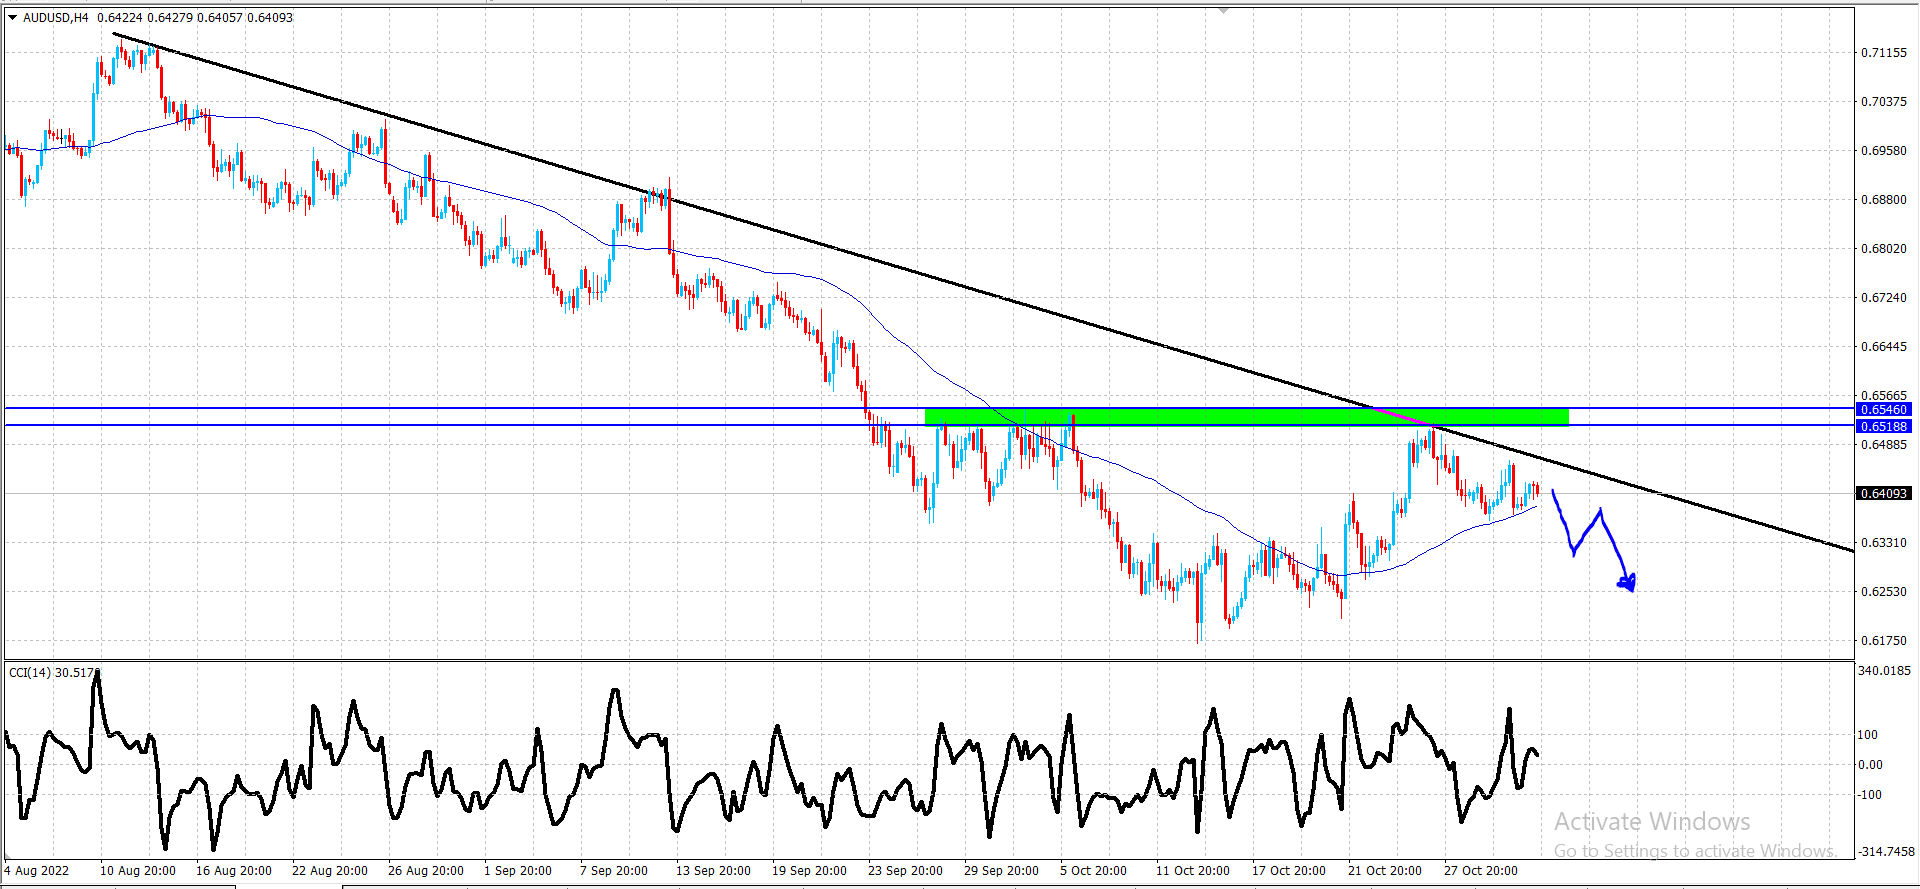Select the current price 0.64093 label
Image resolution: width=1920 pixels, height=889 pixels.
(x=1884, y=493)
